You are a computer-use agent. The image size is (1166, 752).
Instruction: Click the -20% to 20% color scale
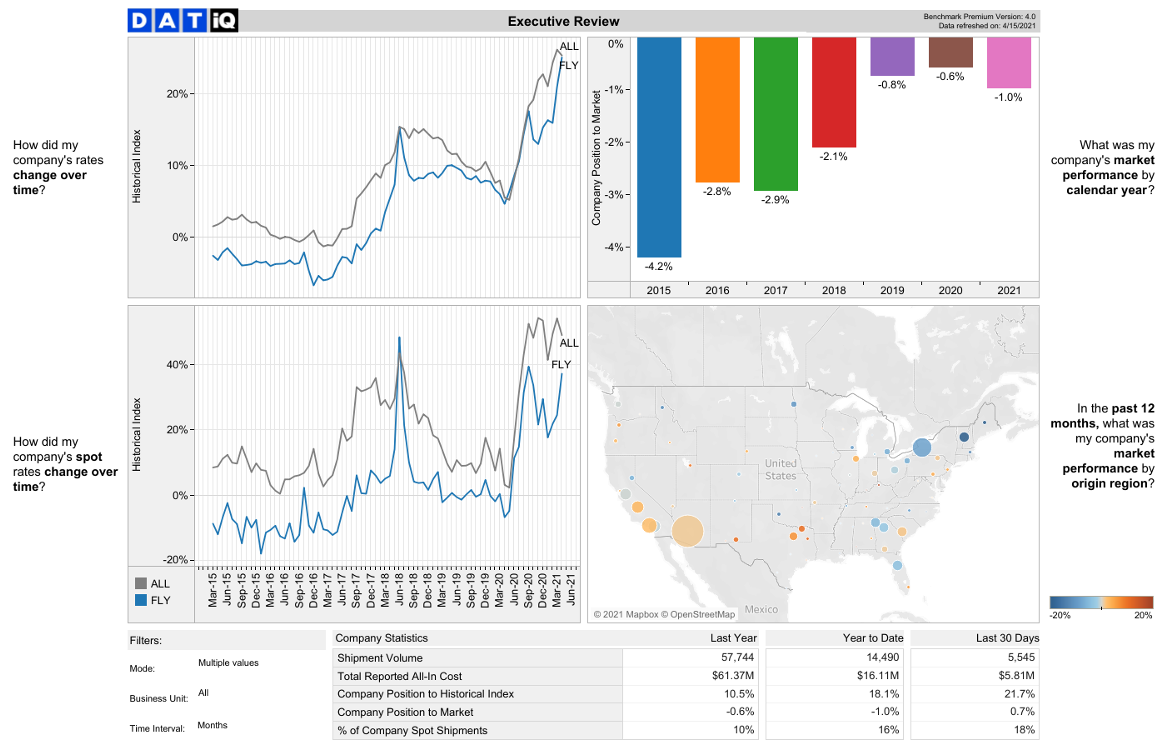(x=1101, y=602)
